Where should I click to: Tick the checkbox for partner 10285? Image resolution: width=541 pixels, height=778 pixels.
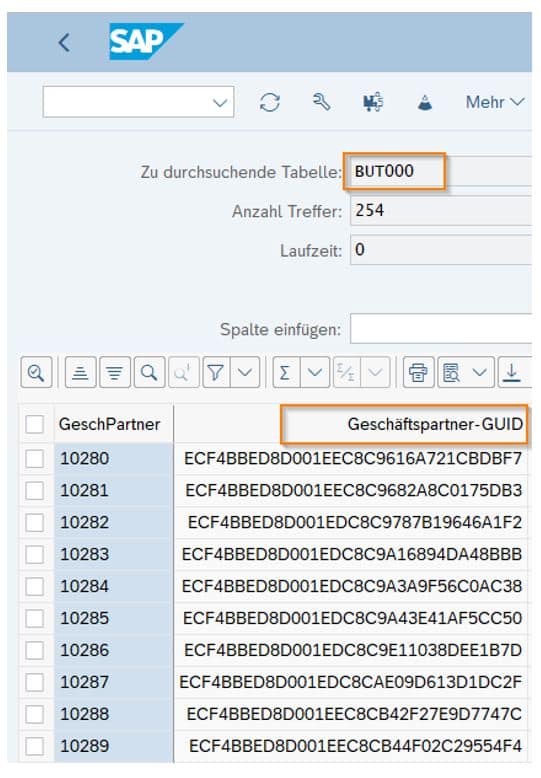(34, 619)
